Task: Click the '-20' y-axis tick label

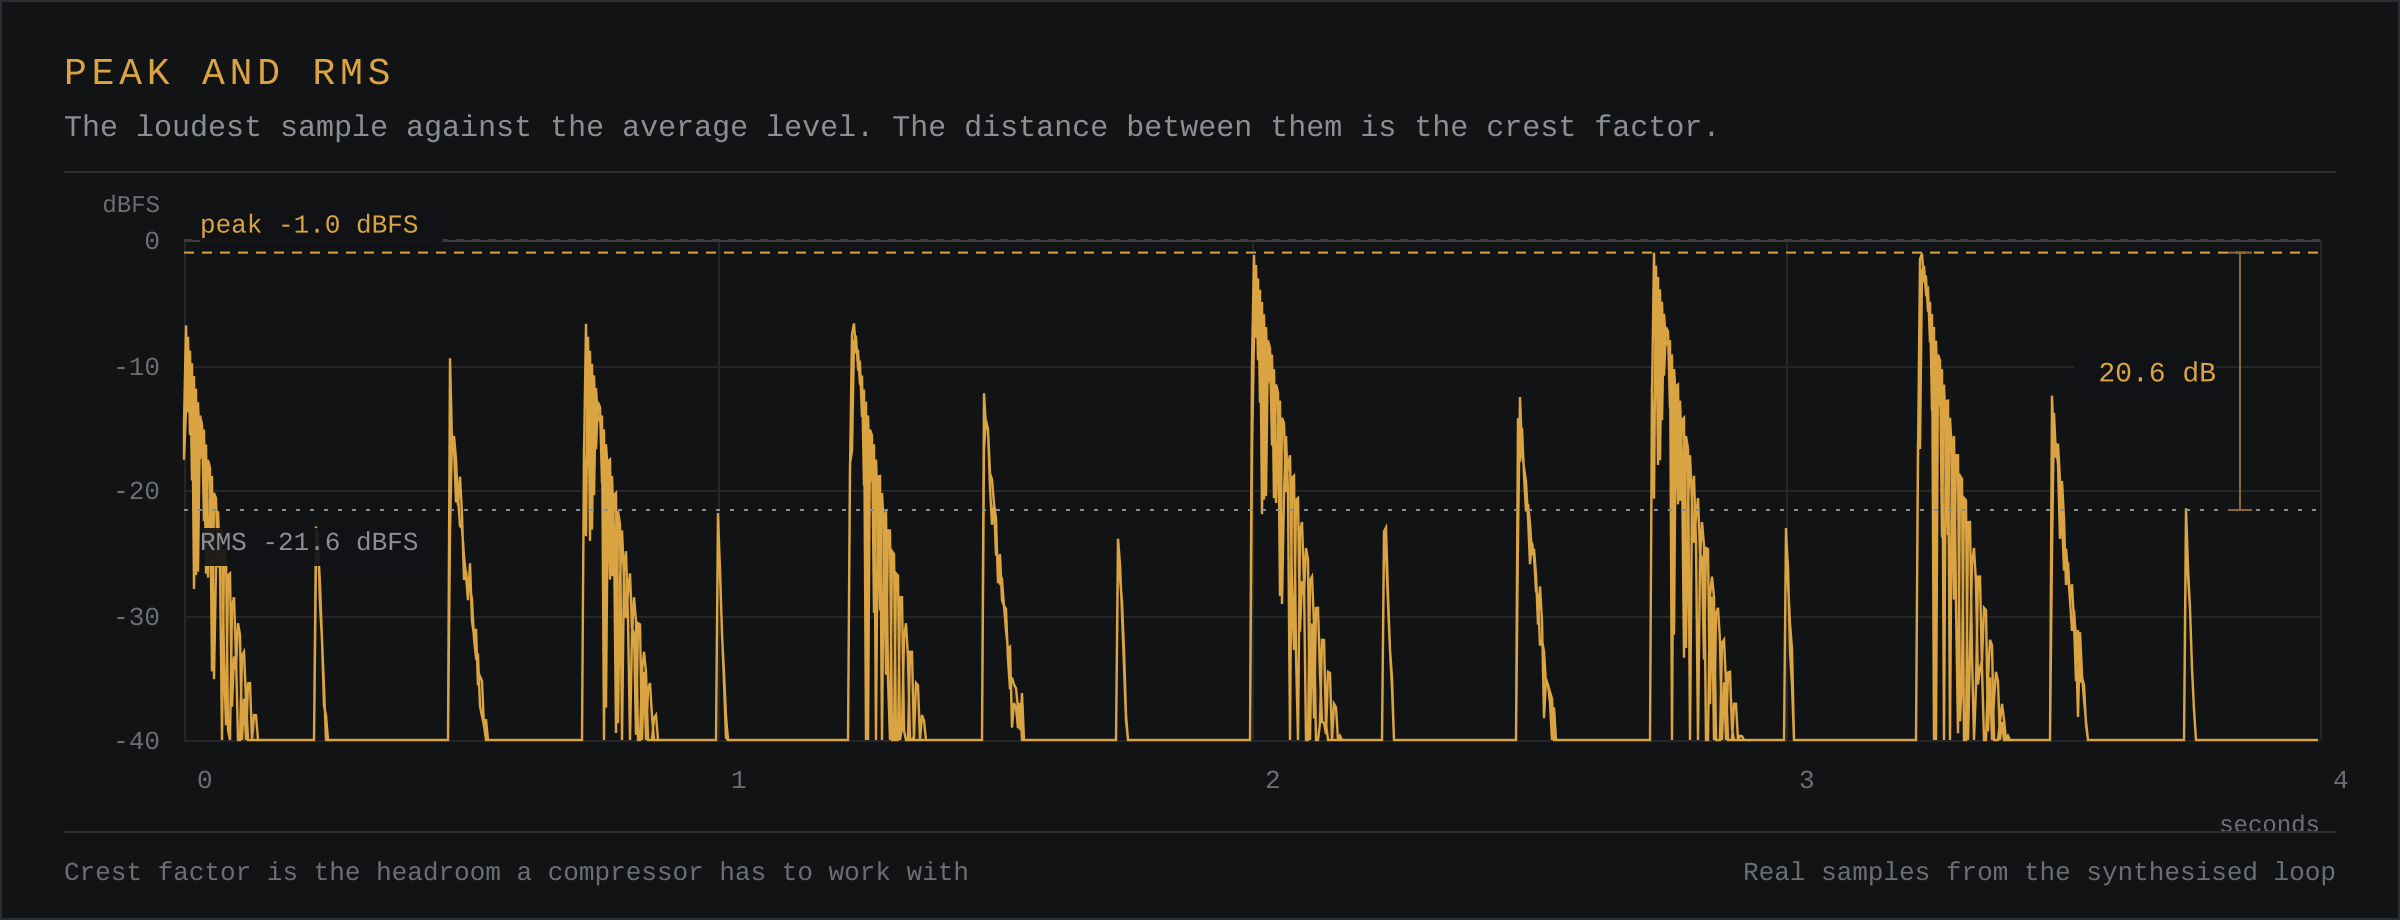Action: tap(137, 492)
